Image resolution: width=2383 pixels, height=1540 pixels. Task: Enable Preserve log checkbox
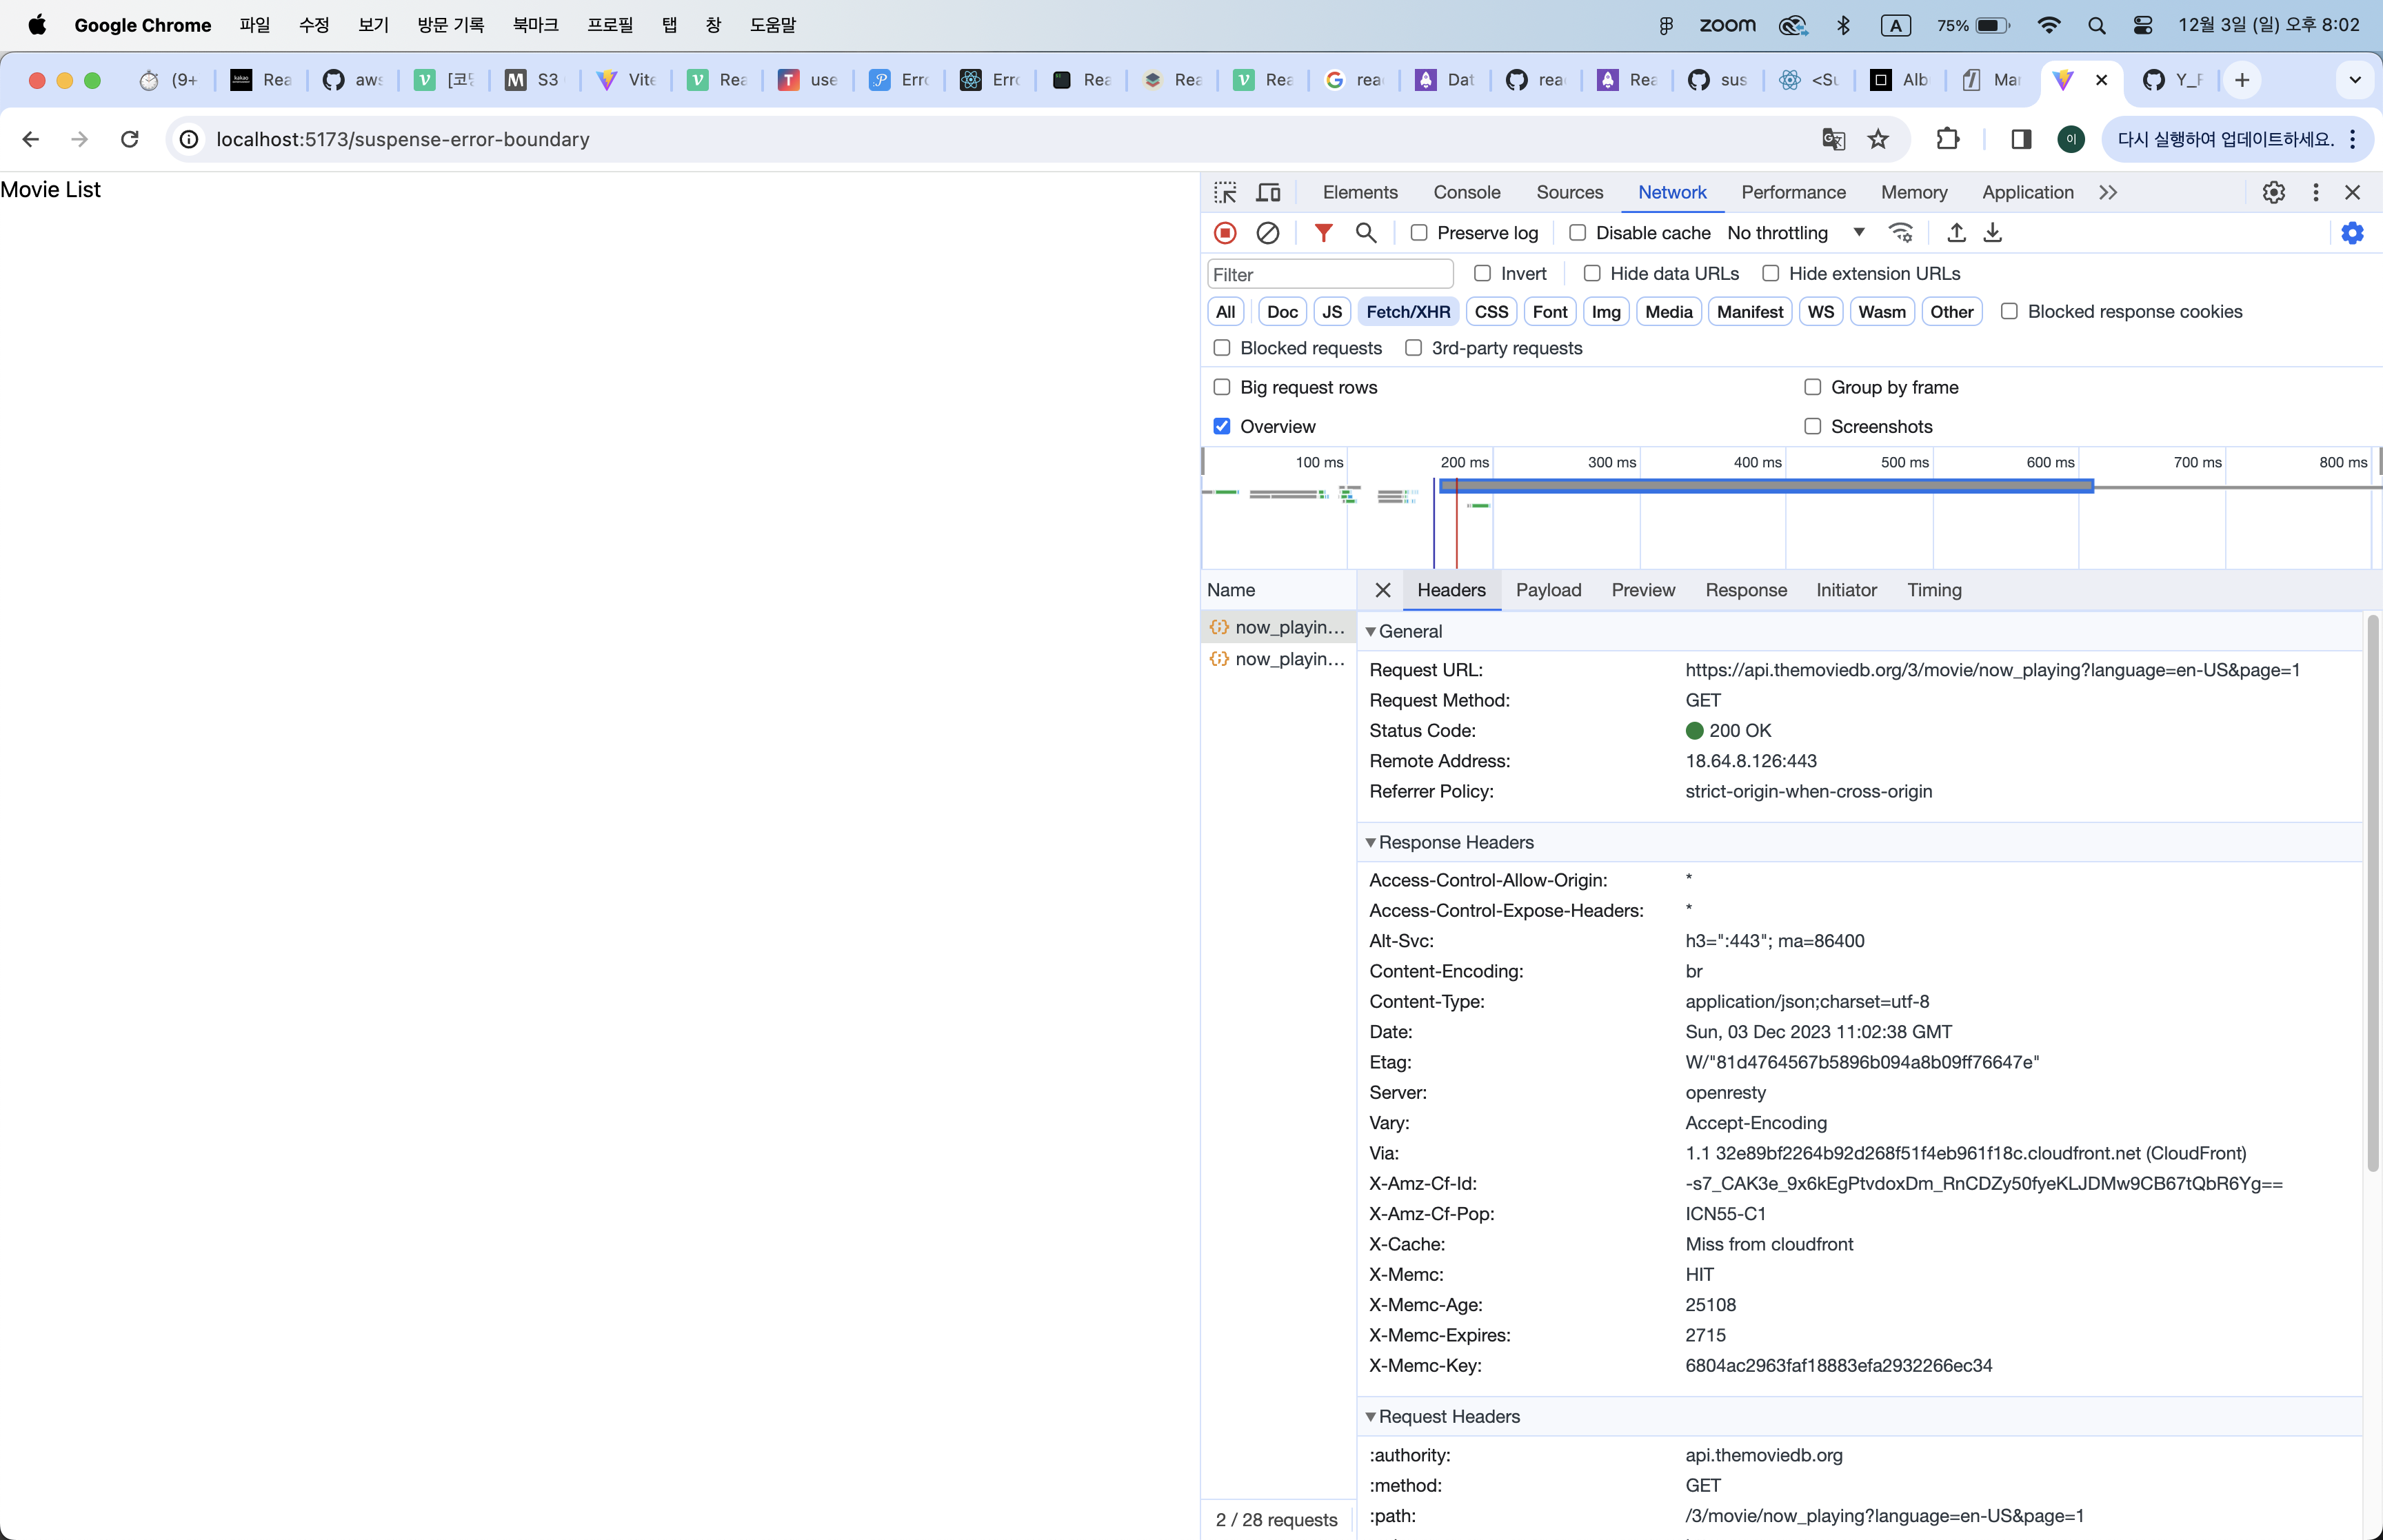1419,233
